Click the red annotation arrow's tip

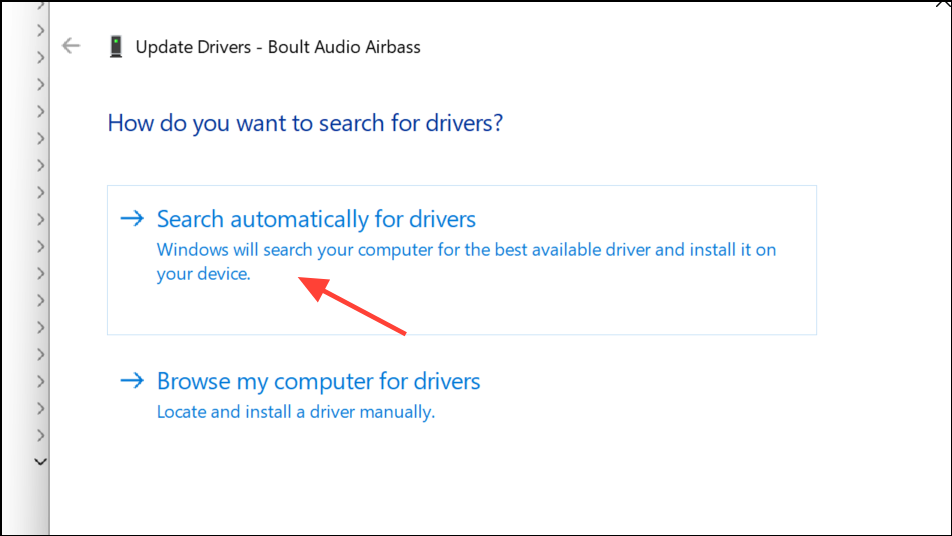point(304,282)
